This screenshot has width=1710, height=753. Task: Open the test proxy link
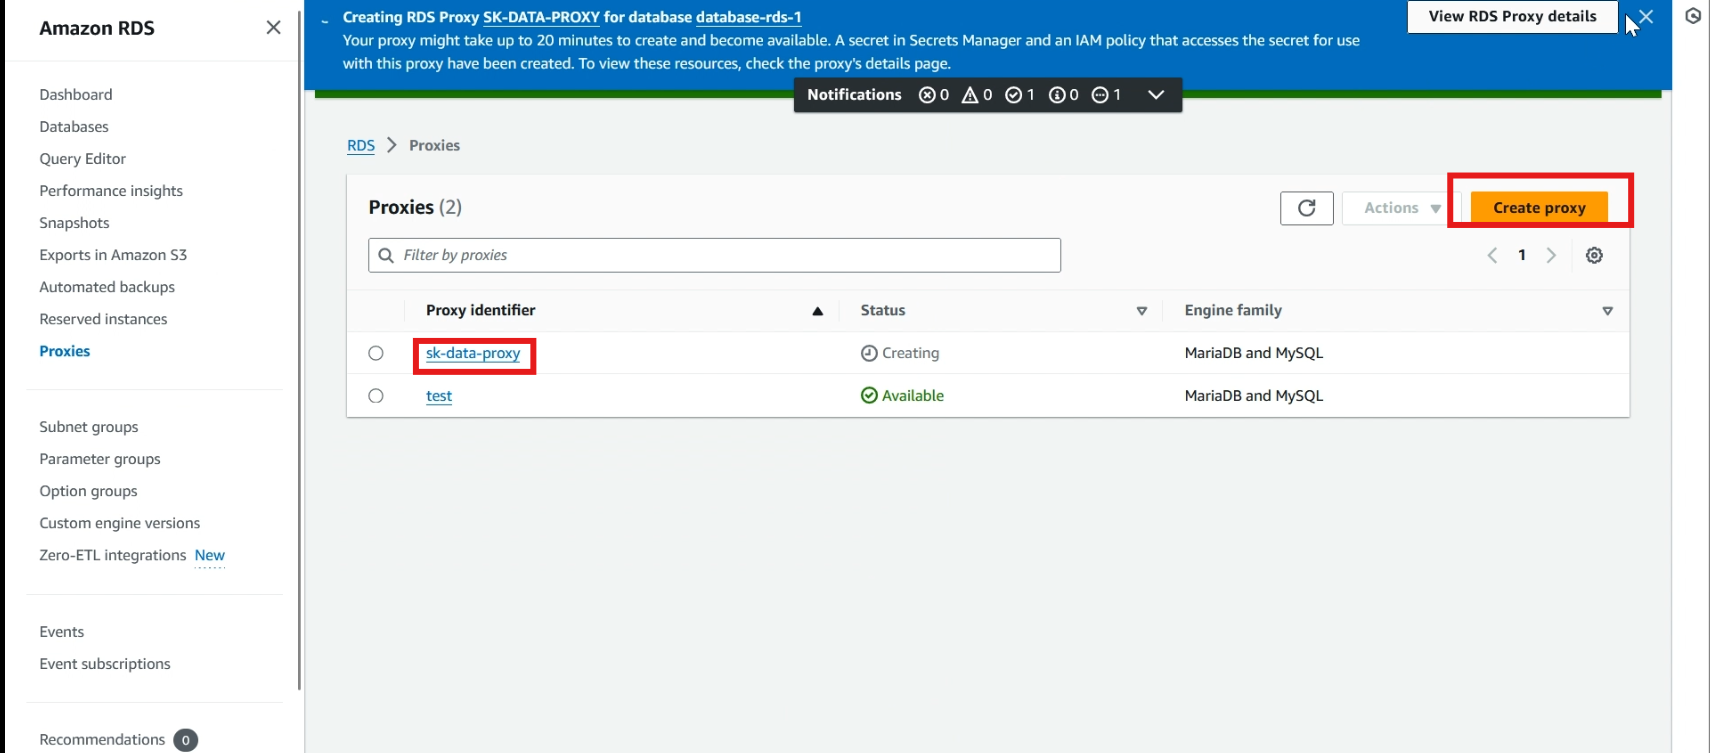point(439,396)
